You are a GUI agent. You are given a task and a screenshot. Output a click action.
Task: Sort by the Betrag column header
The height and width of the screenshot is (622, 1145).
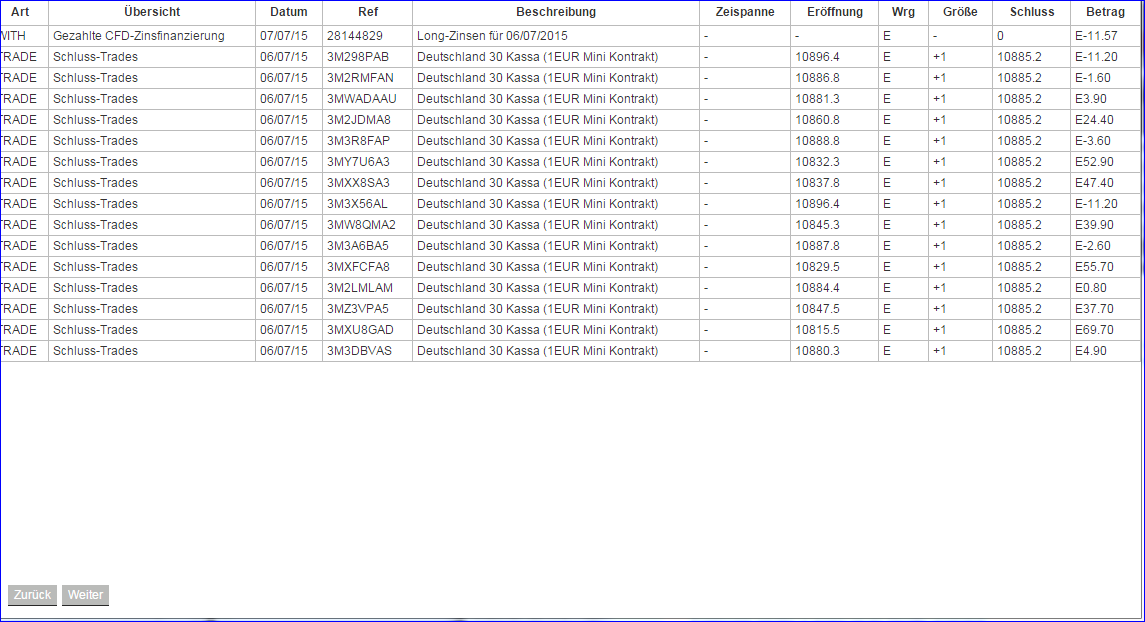1105,12
